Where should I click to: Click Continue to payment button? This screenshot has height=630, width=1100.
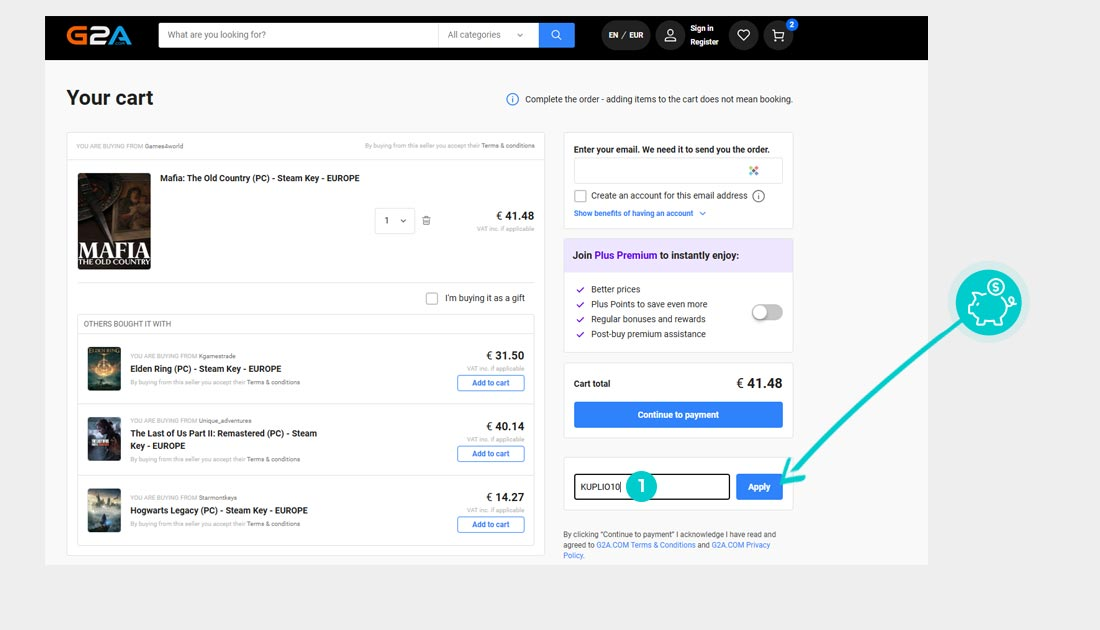pos(678,415)
